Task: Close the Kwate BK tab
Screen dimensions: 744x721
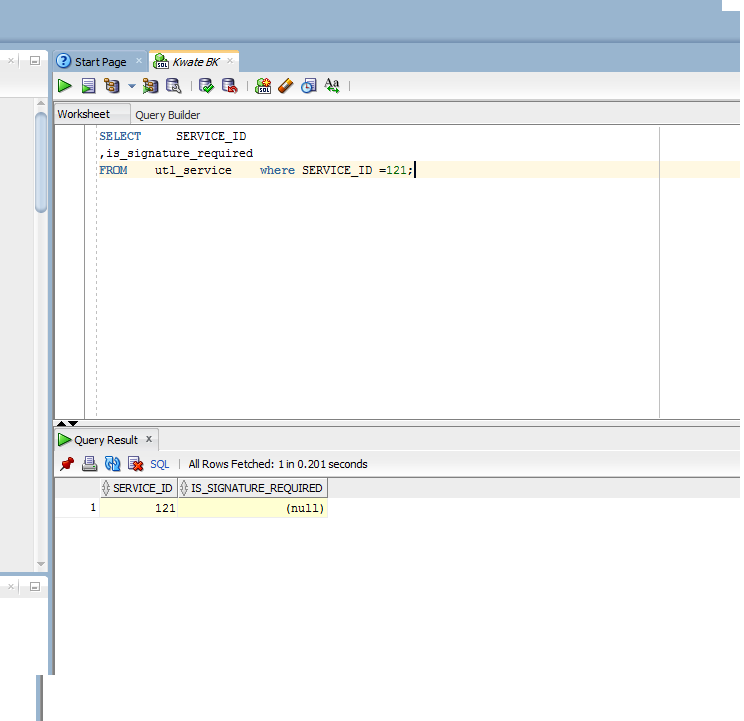Action: [x=230, y=61]
